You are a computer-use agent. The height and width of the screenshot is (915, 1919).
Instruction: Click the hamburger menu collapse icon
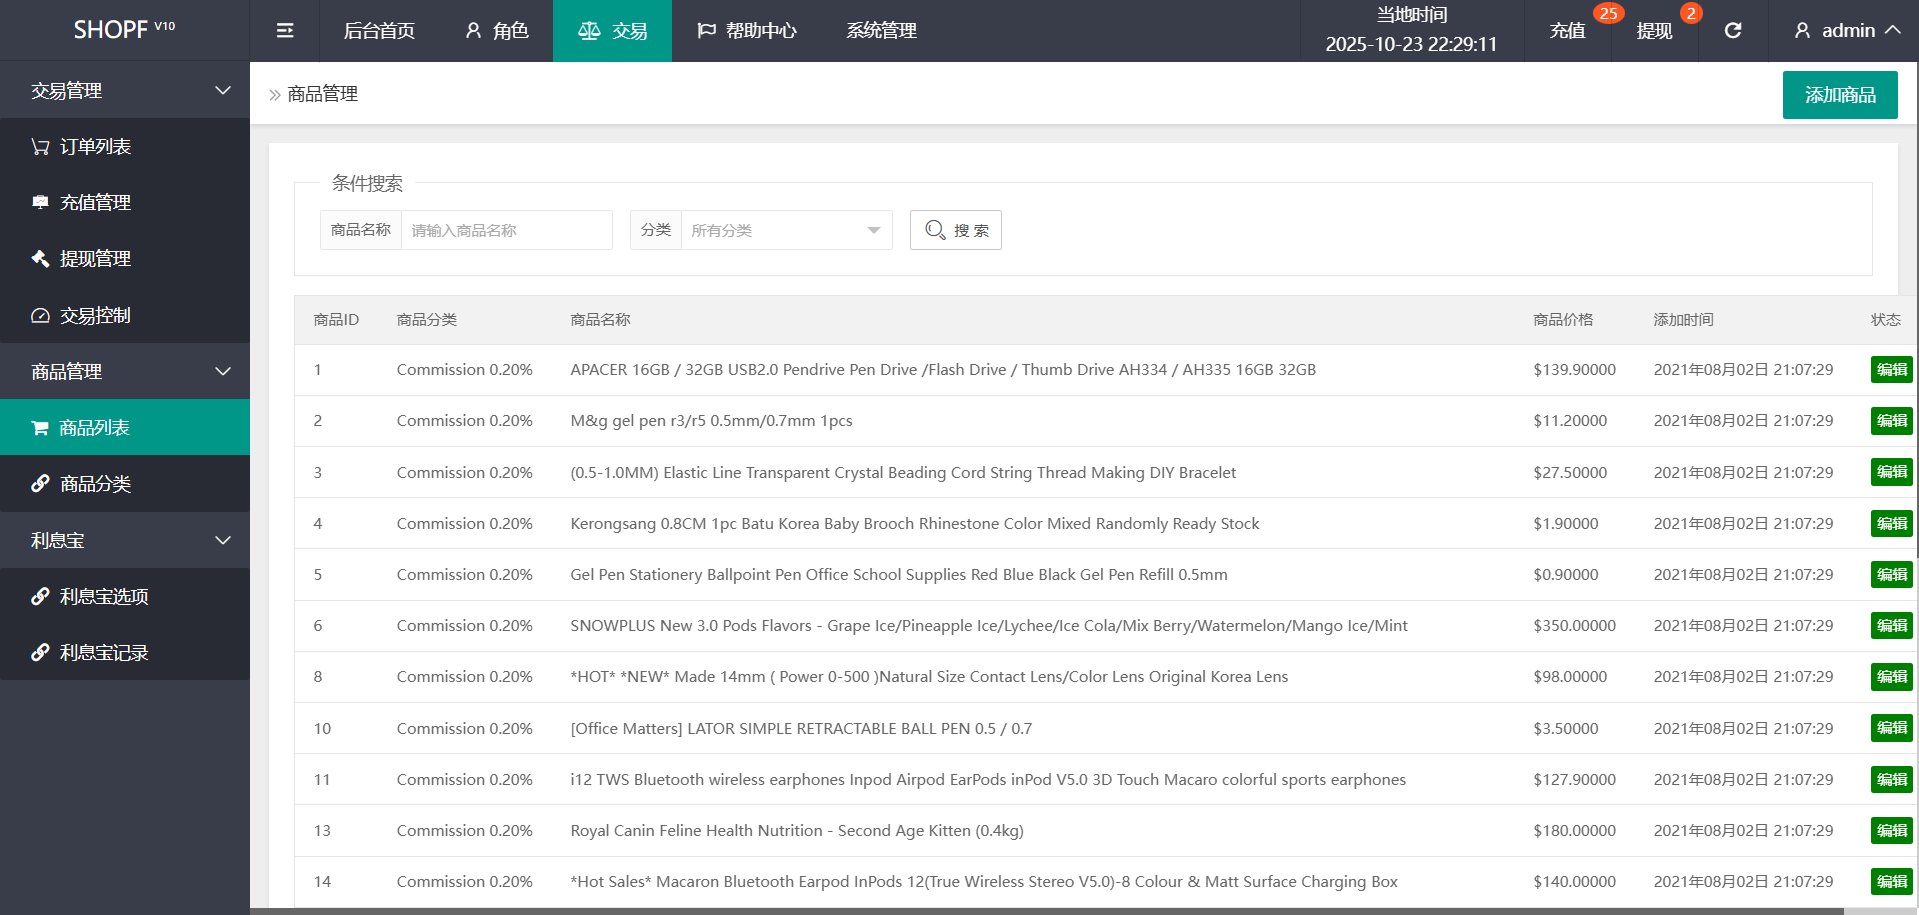tap(285, 31)
